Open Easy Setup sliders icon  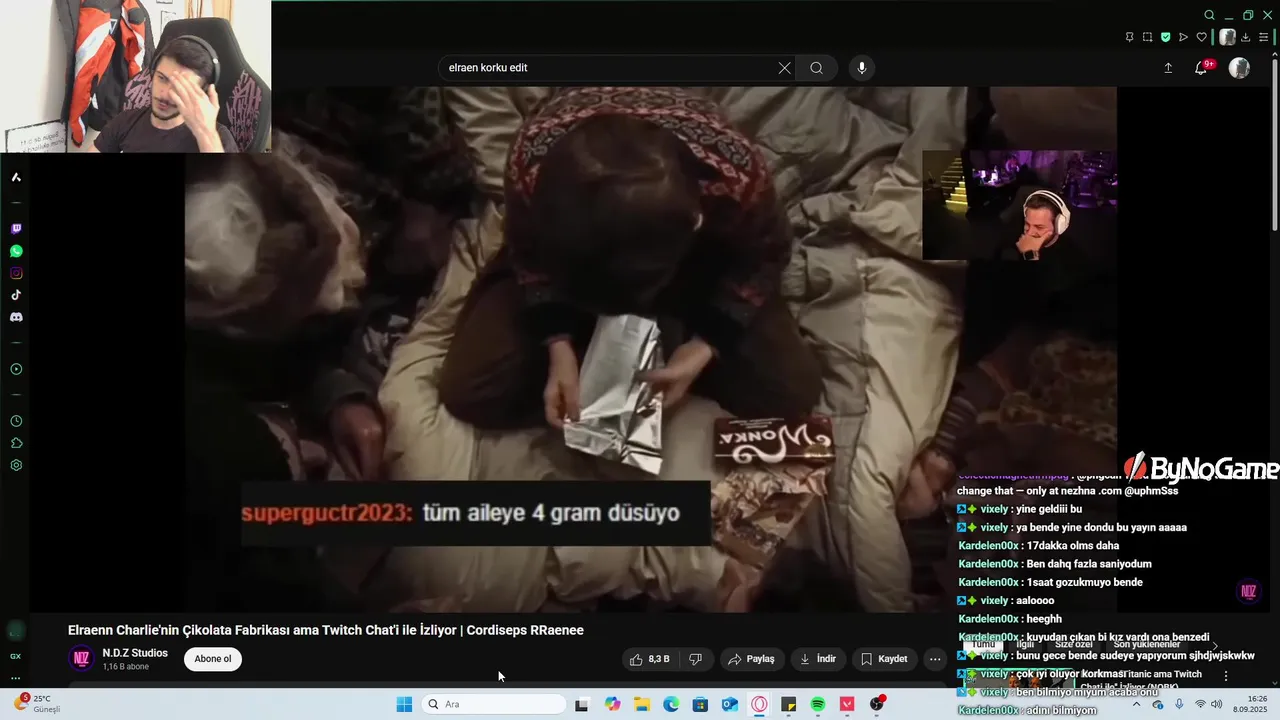(1264, 37)
